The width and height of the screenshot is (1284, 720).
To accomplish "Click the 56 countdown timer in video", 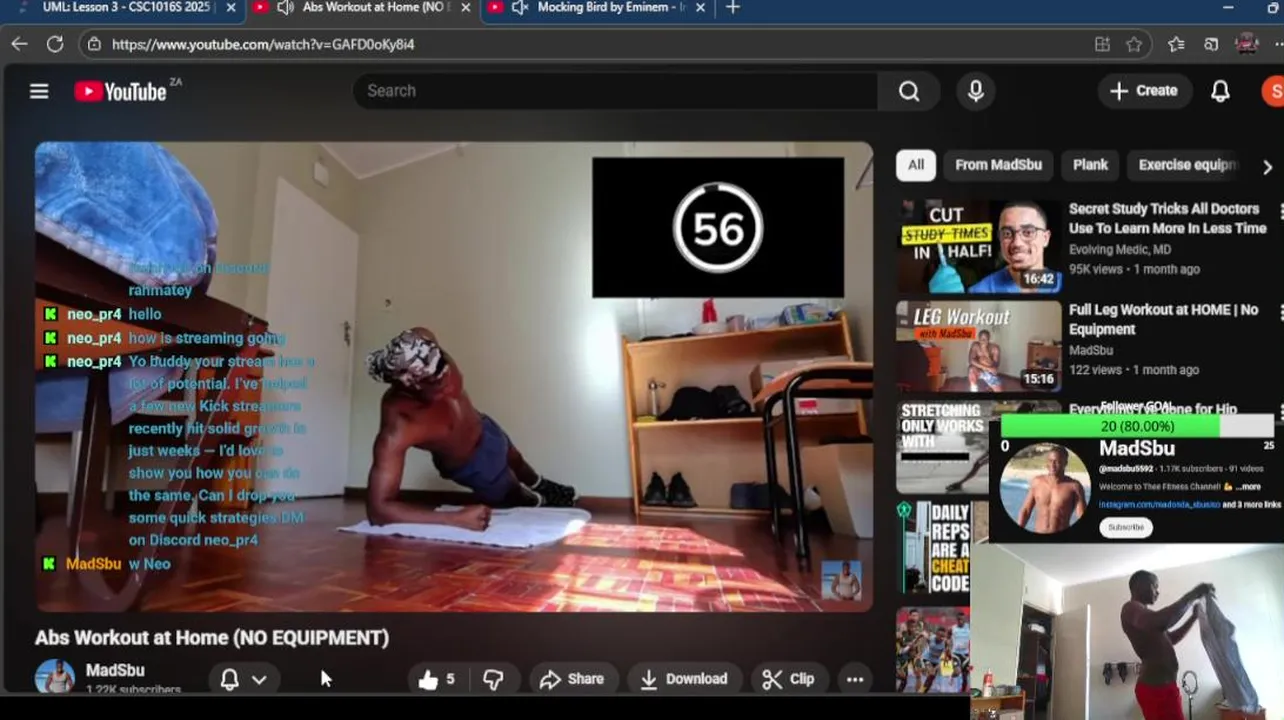I will pos(718,228).
